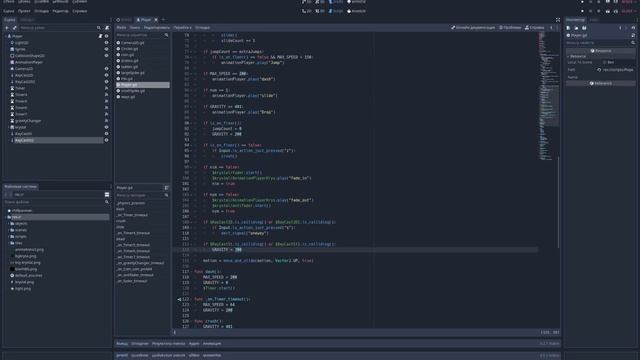The width and height of the screenshot is (640, 360).
Task: Collapse the Resource section in Inspector
Action: pyautogui.click(x=569, y=56)
